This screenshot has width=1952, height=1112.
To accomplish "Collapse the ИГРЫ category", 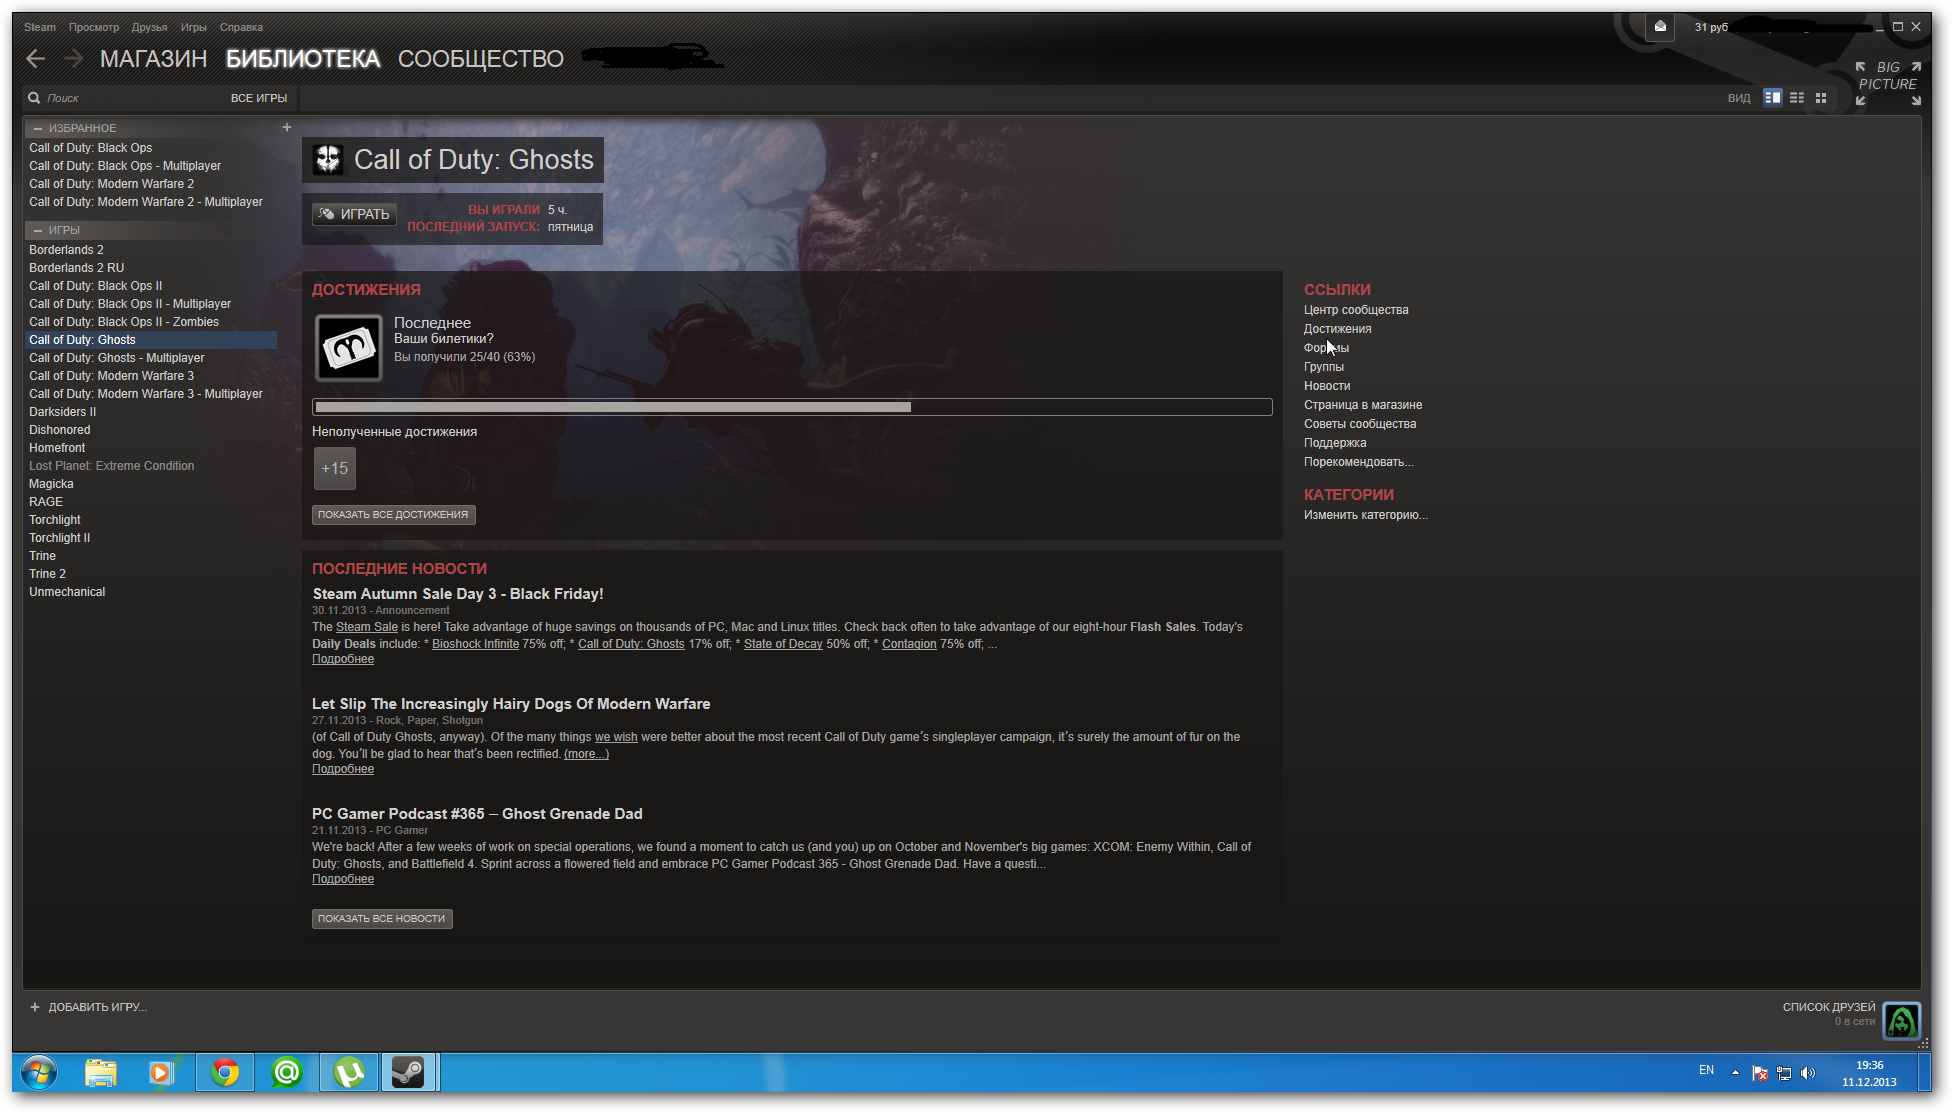I will pyautogui.click(x=38, y=230).
